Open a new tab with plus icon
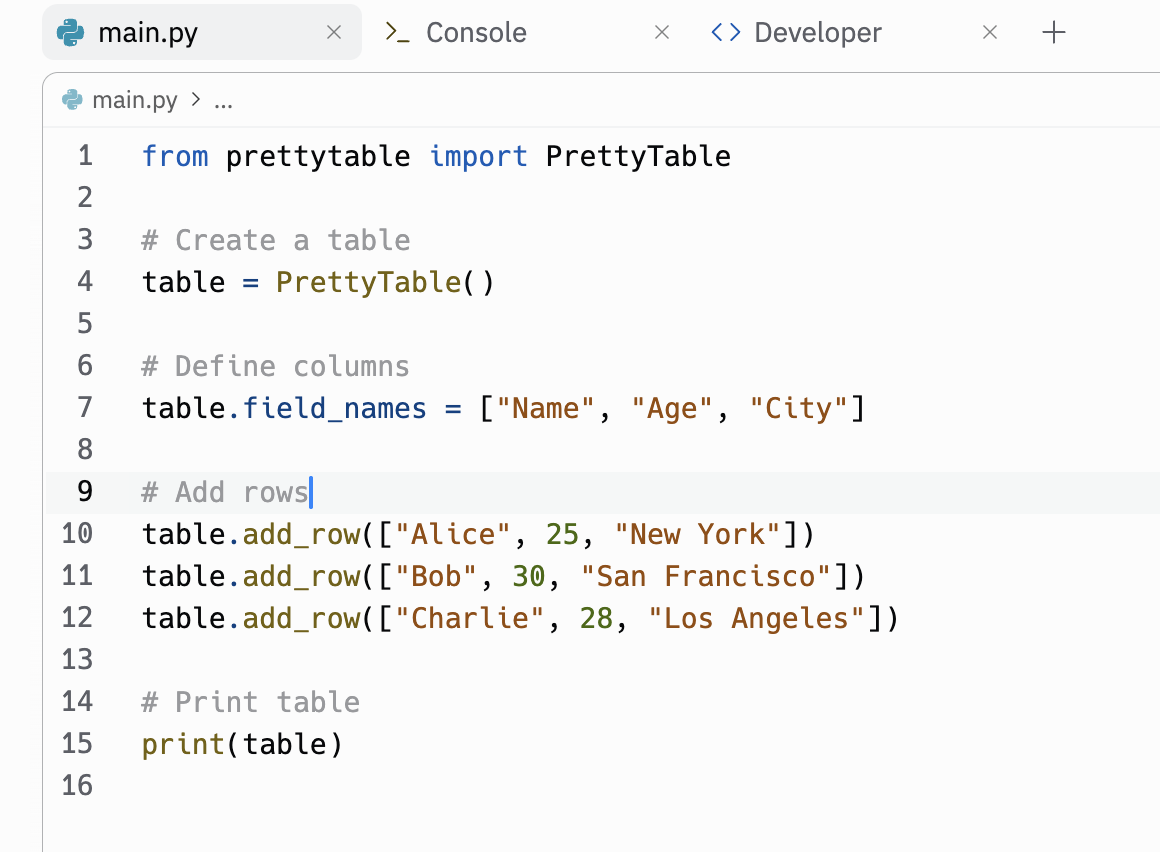 click(1054, 33)
